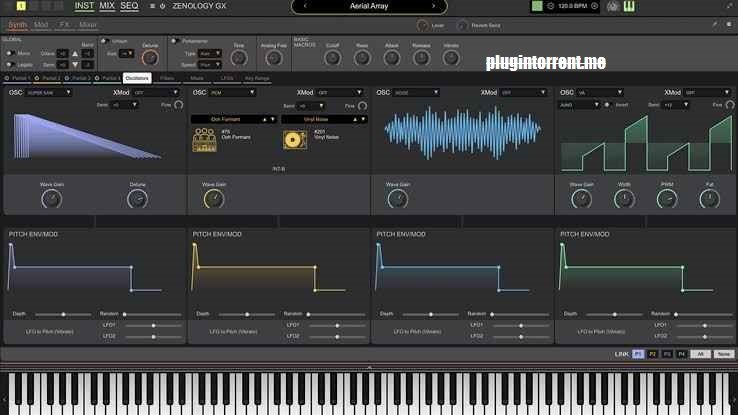Open the Synth tab
Screen dimensions: 738x415
pyautogui.click(x=18, y=24)
